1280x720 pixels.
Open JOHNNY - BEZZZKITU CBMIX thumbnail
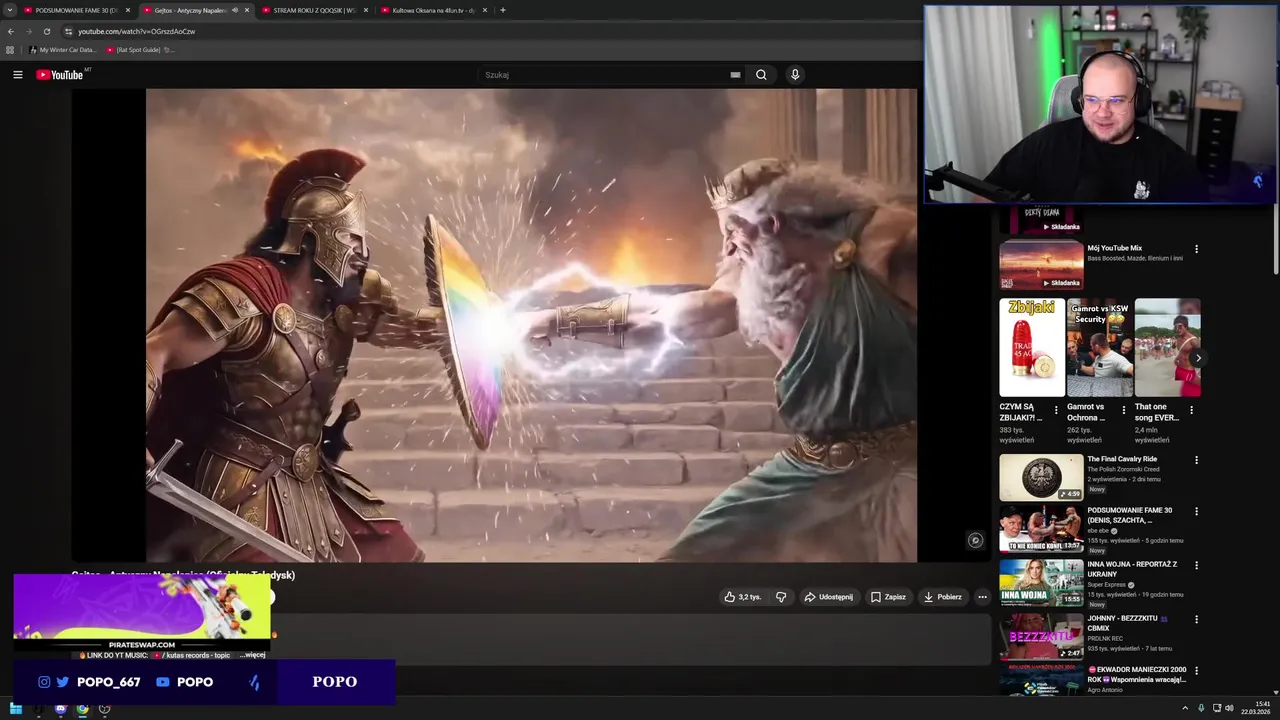point(1041,636)
